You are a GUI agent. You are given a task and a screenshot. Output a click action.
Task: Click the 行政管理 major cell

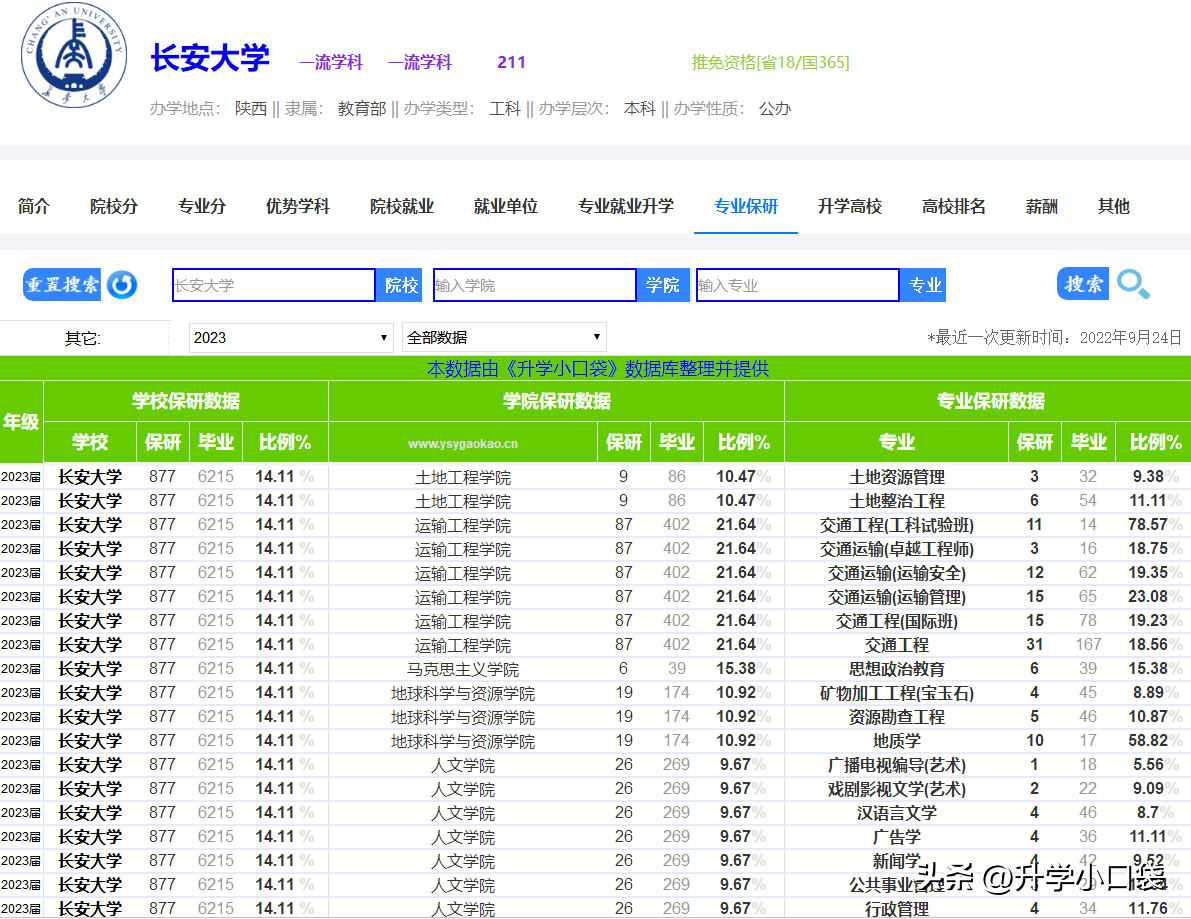click(x=897, y=908)
